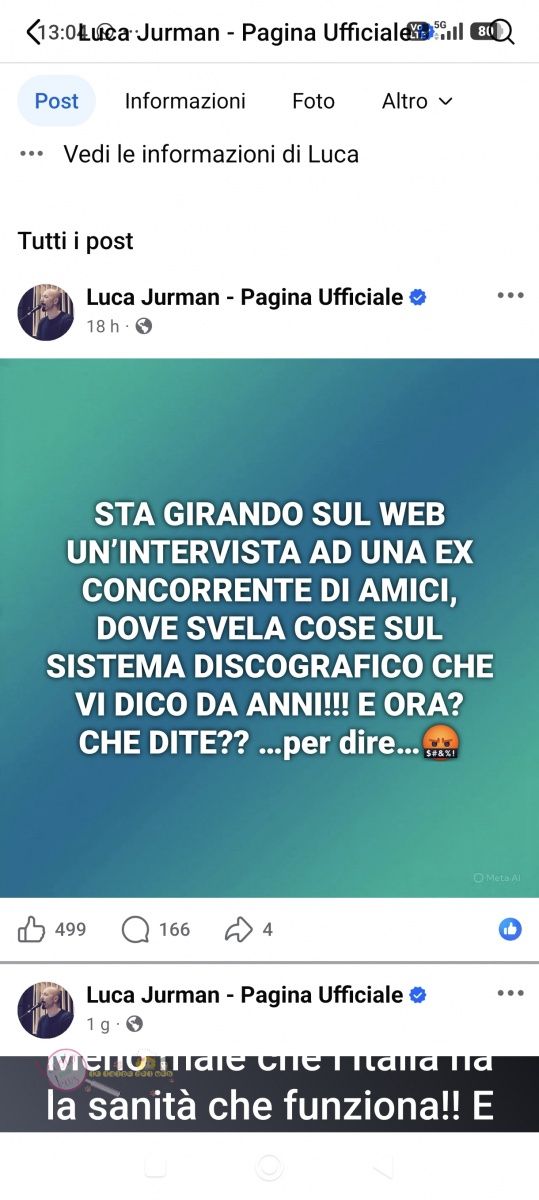Open Vedi le informazioni di Luca

pos(211,154)
